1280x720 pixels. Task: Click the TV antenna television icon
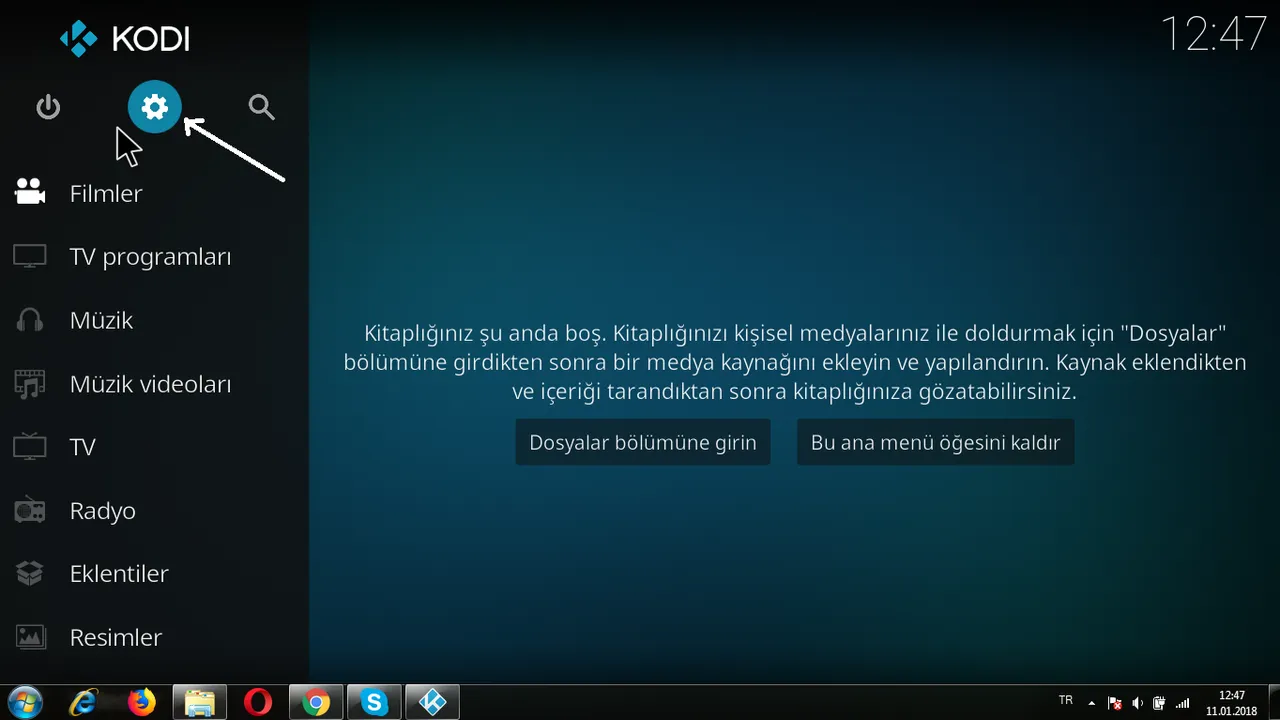click(x=30, y=446)
